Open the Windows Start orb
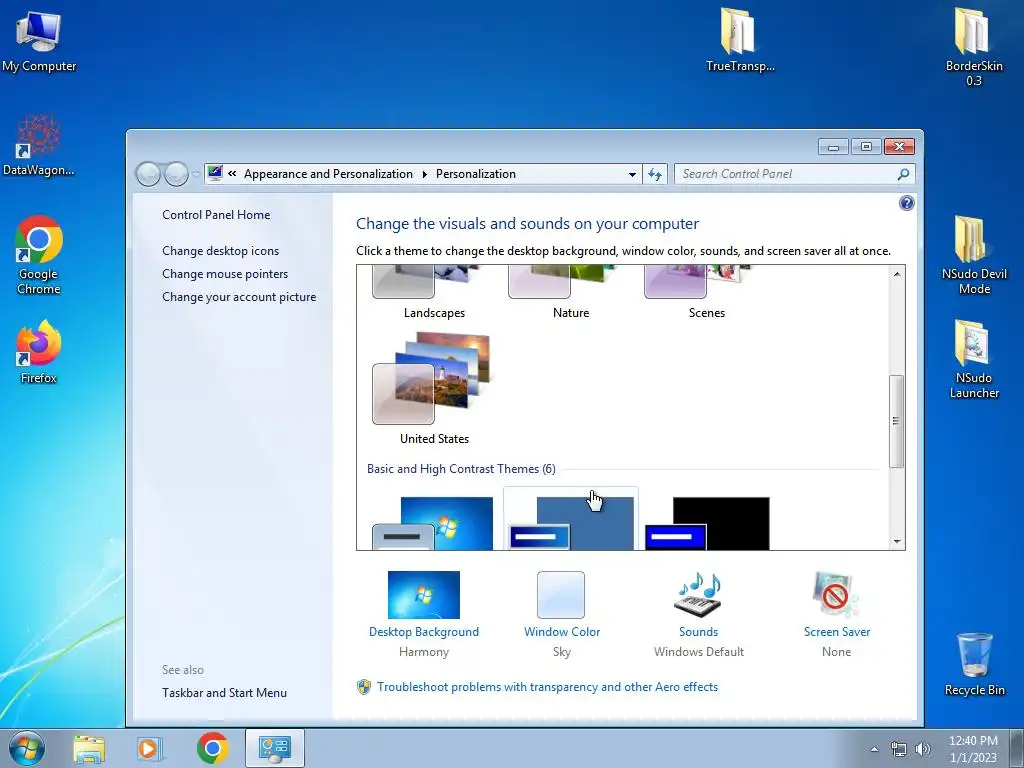 coord(27,748)
